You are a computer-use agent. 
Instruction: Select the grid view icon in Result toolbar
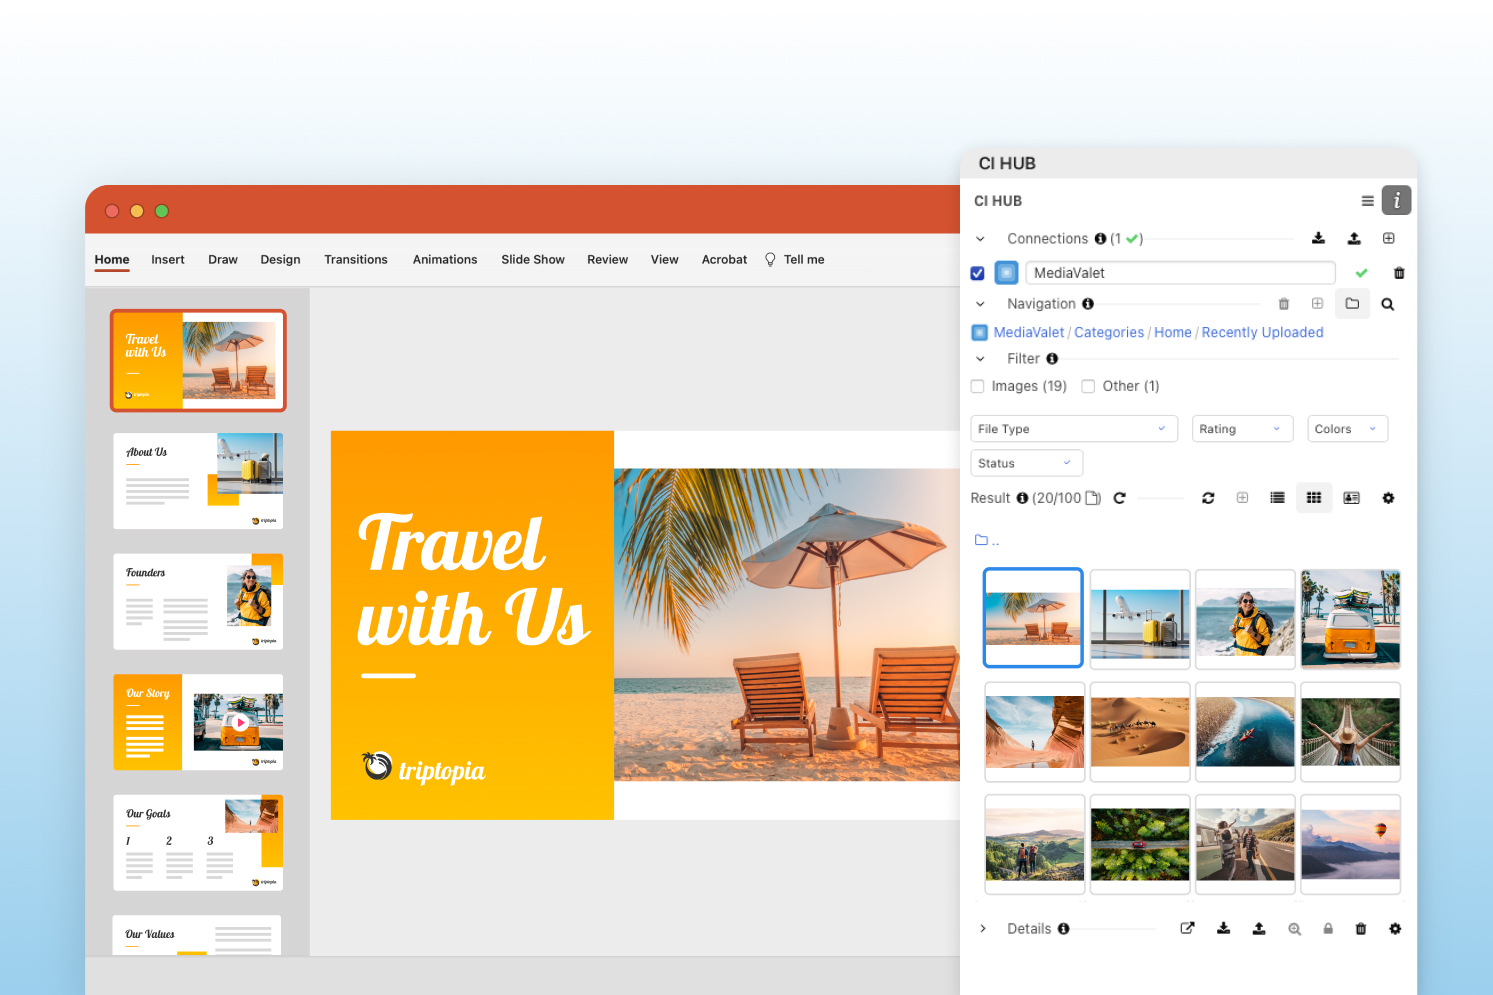pyautogui.click(x=1314, y=497)
